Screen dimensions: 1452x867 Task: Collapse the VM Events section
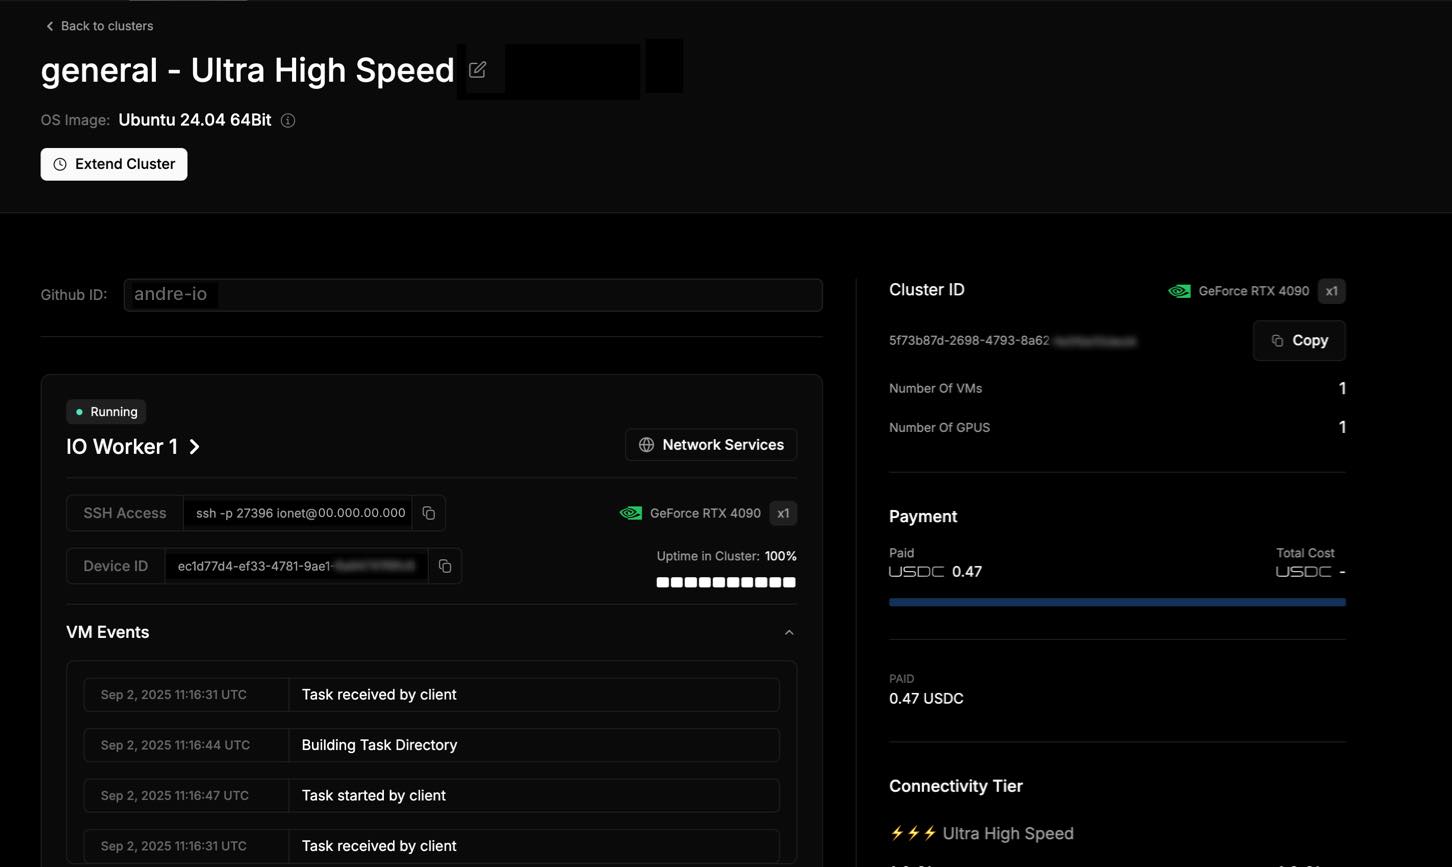(x=789, y=633)
